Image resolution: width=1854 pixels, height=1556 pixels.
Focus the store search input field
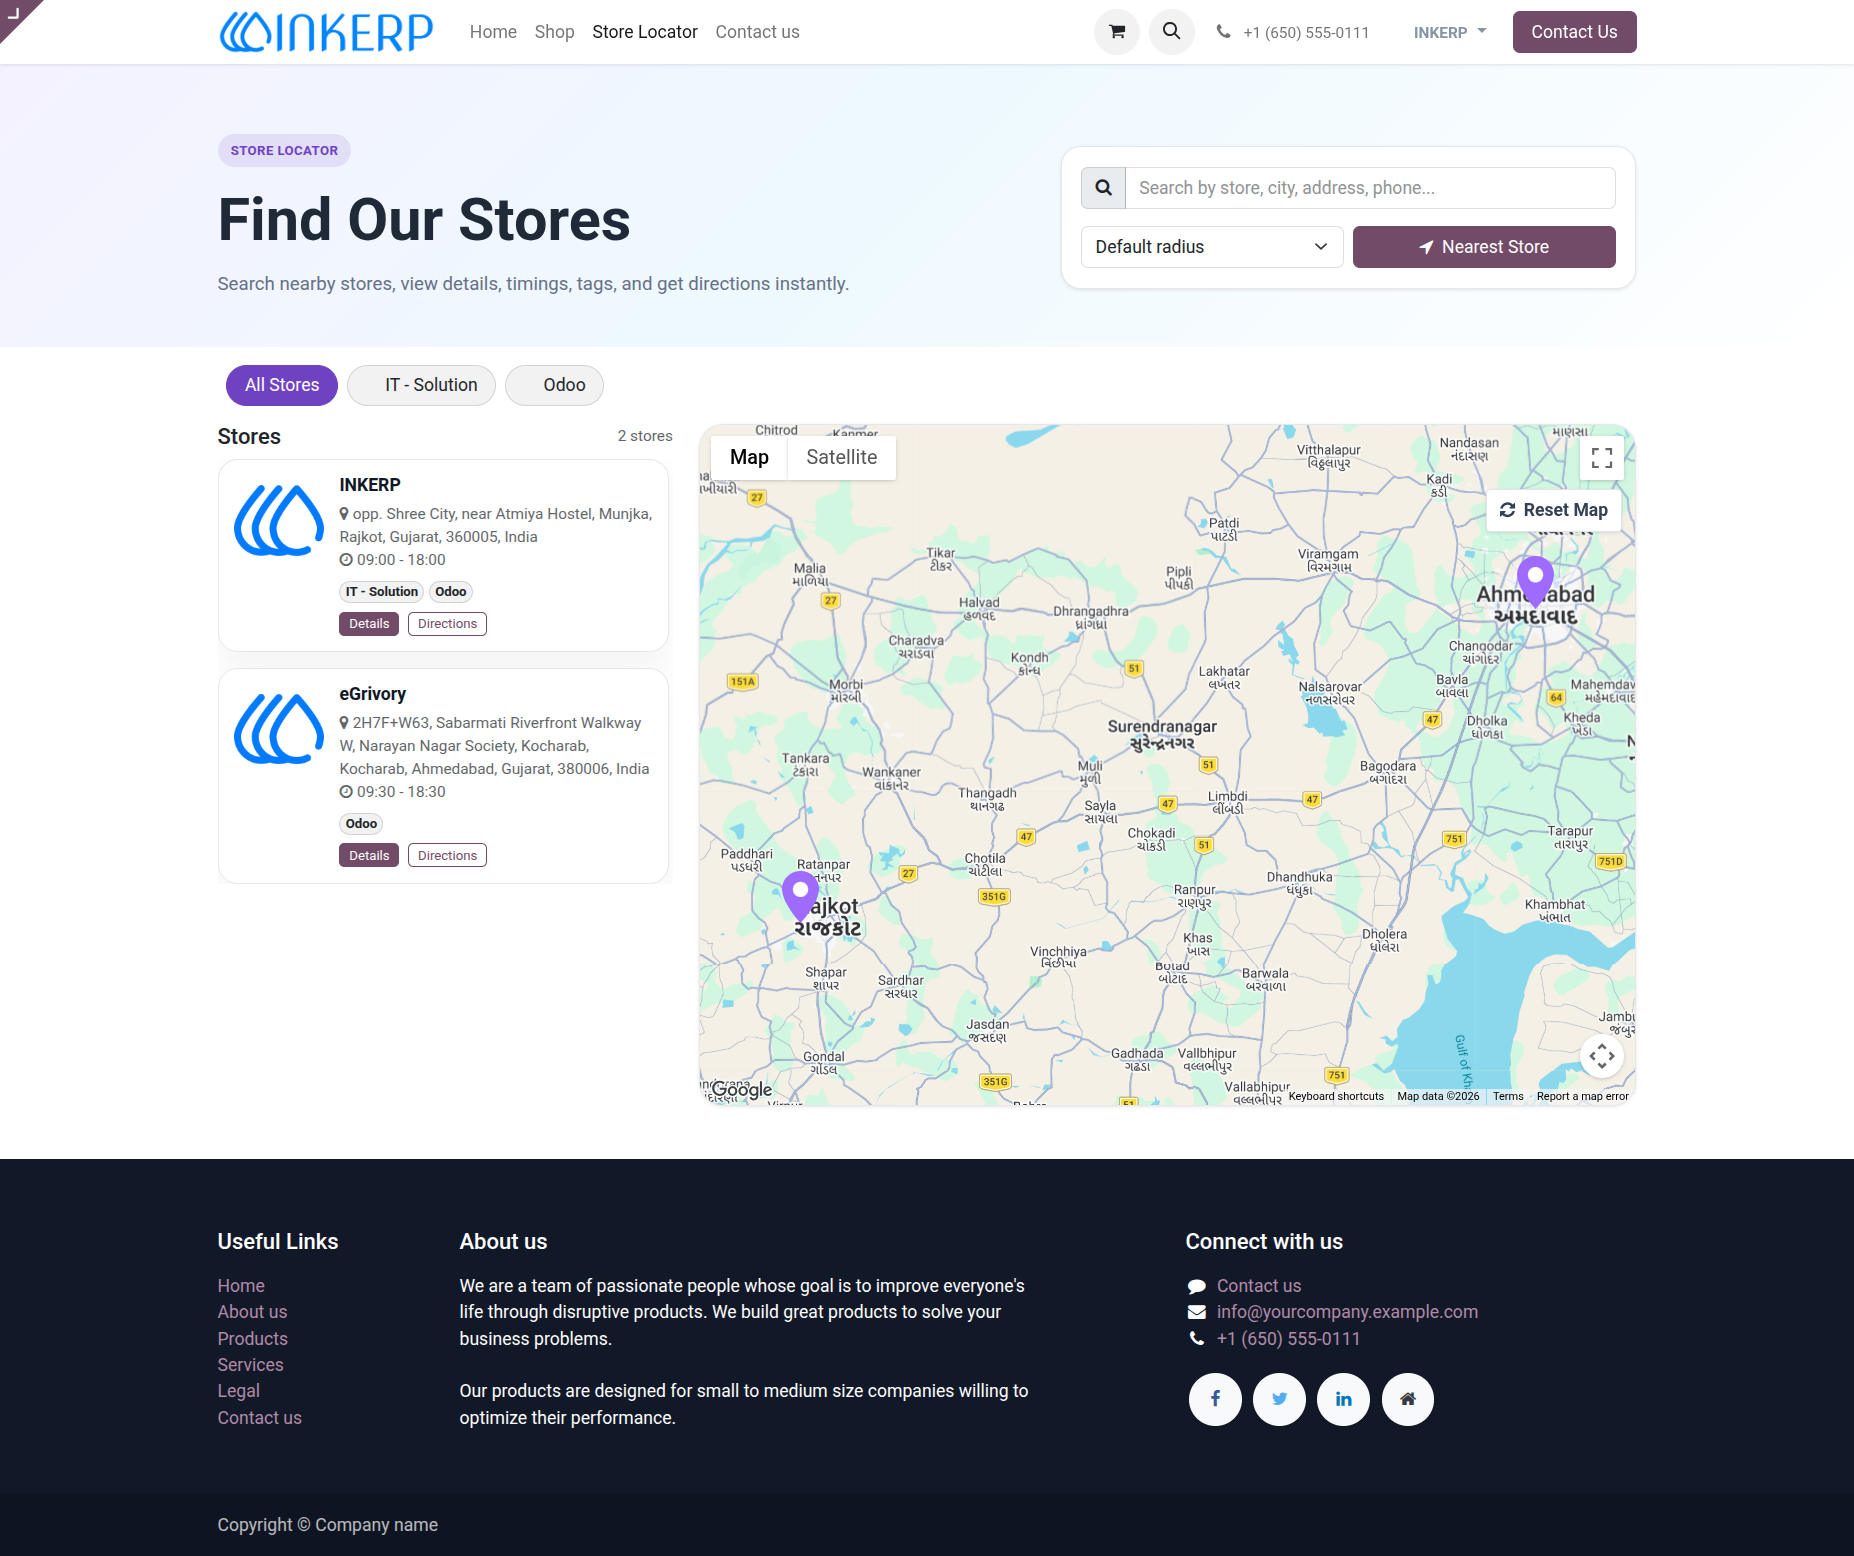[x=1370, y=188]
